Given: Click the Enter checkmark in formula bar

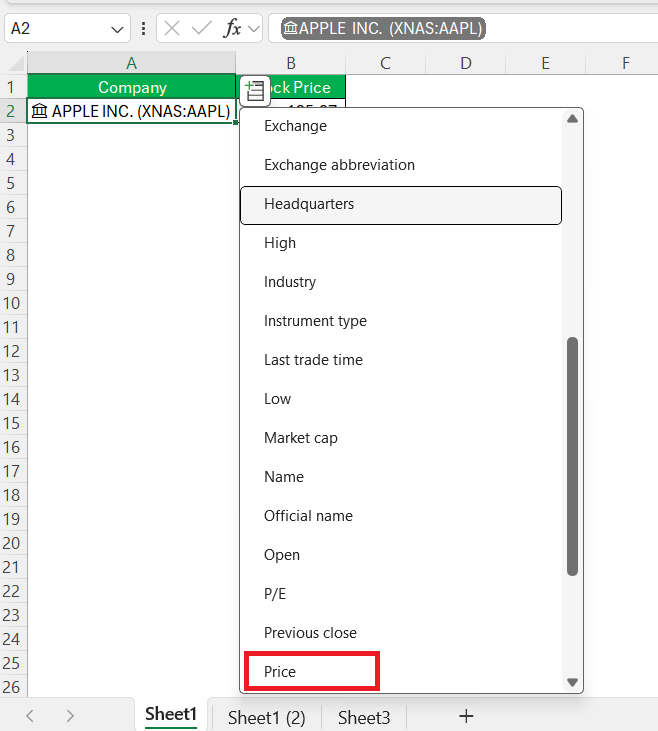Looking at the screenshot, I should [x=201, y=28].
